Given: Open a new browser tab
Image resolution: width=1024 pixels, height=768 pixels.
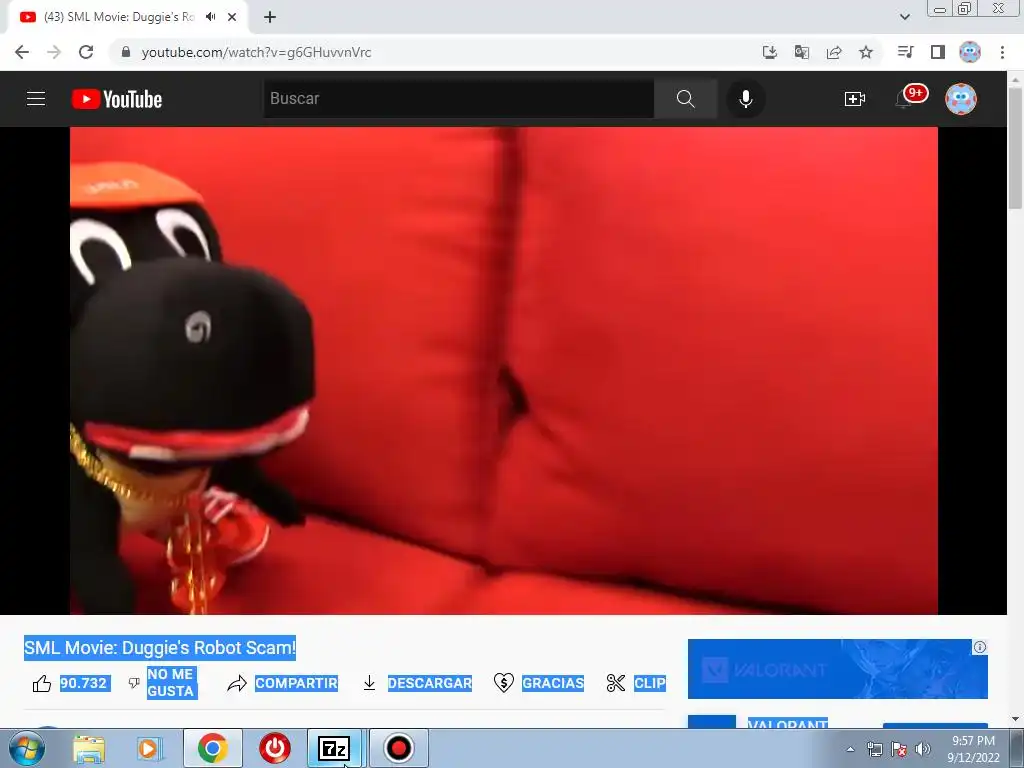Looking at the screenshot, I should pos(270,17).
